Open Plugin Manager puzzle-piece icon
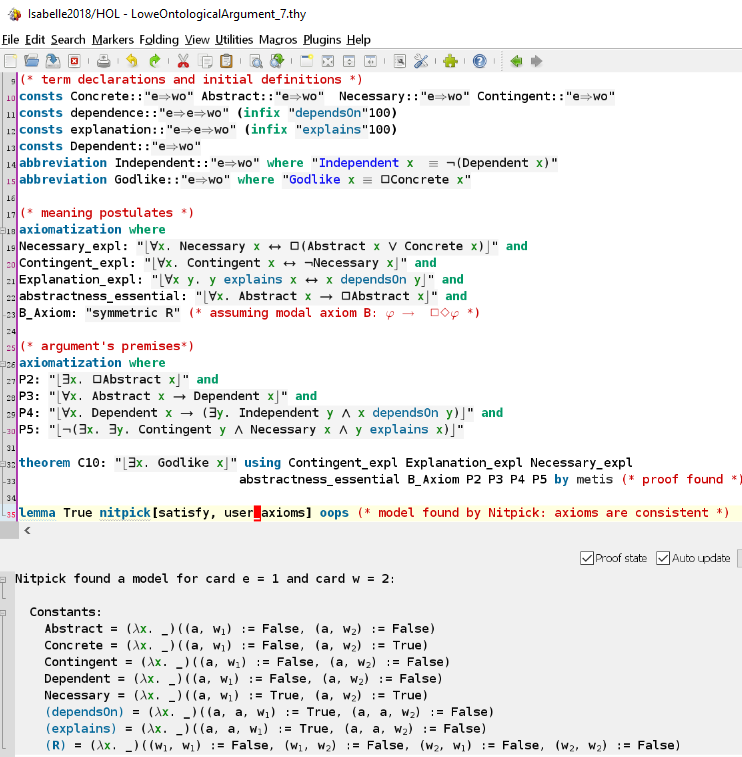Image resolution: width=742 pixels, height=757 pixels. coord(450,61)
